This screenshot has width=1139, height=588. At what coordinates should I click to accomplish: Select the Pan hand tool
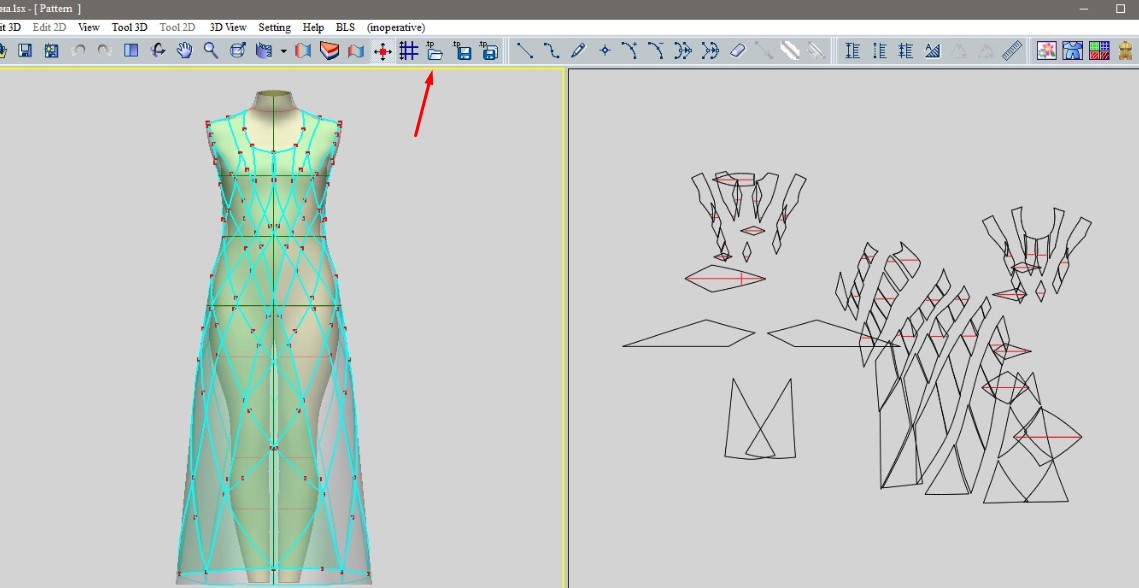point(184,51)
